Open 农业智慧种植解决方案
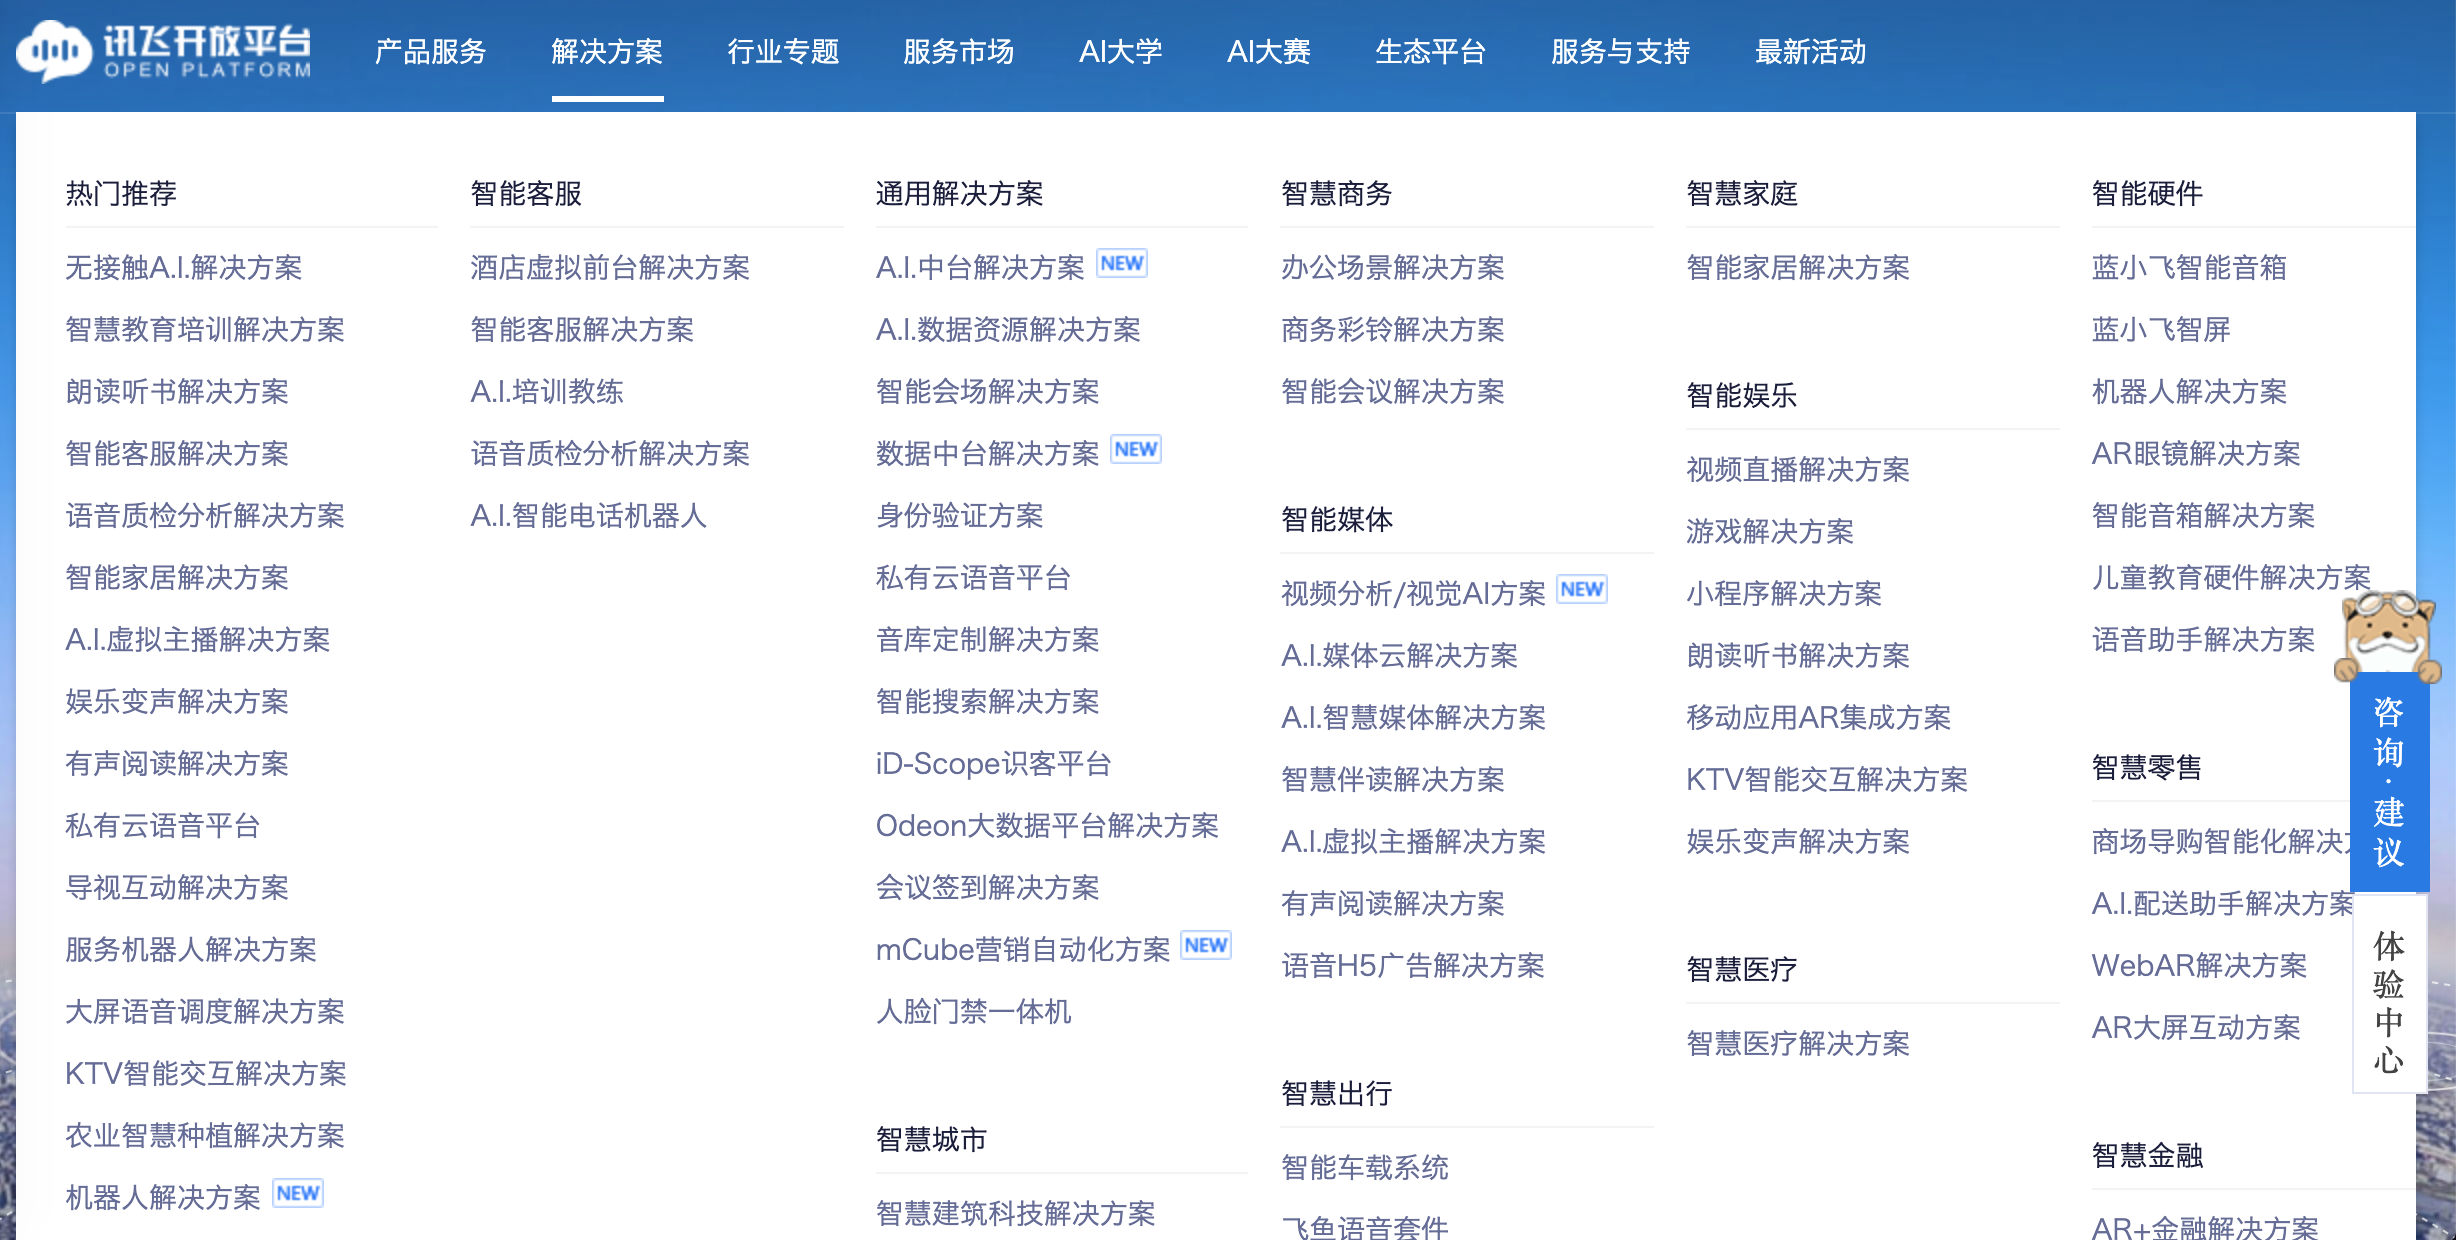Screen dimensions: 2456x1240 [x=205, y=1136]
